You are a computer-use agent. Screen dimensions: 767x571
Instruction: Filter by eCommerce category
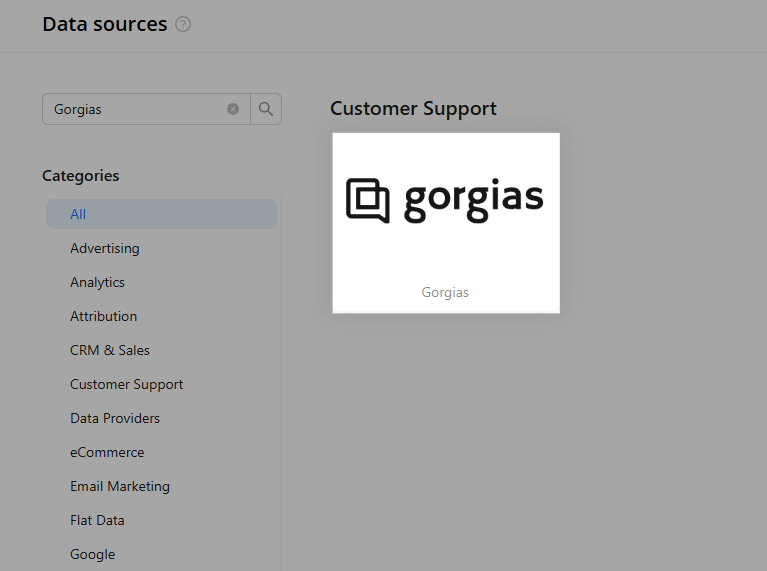tap(107, 453)
